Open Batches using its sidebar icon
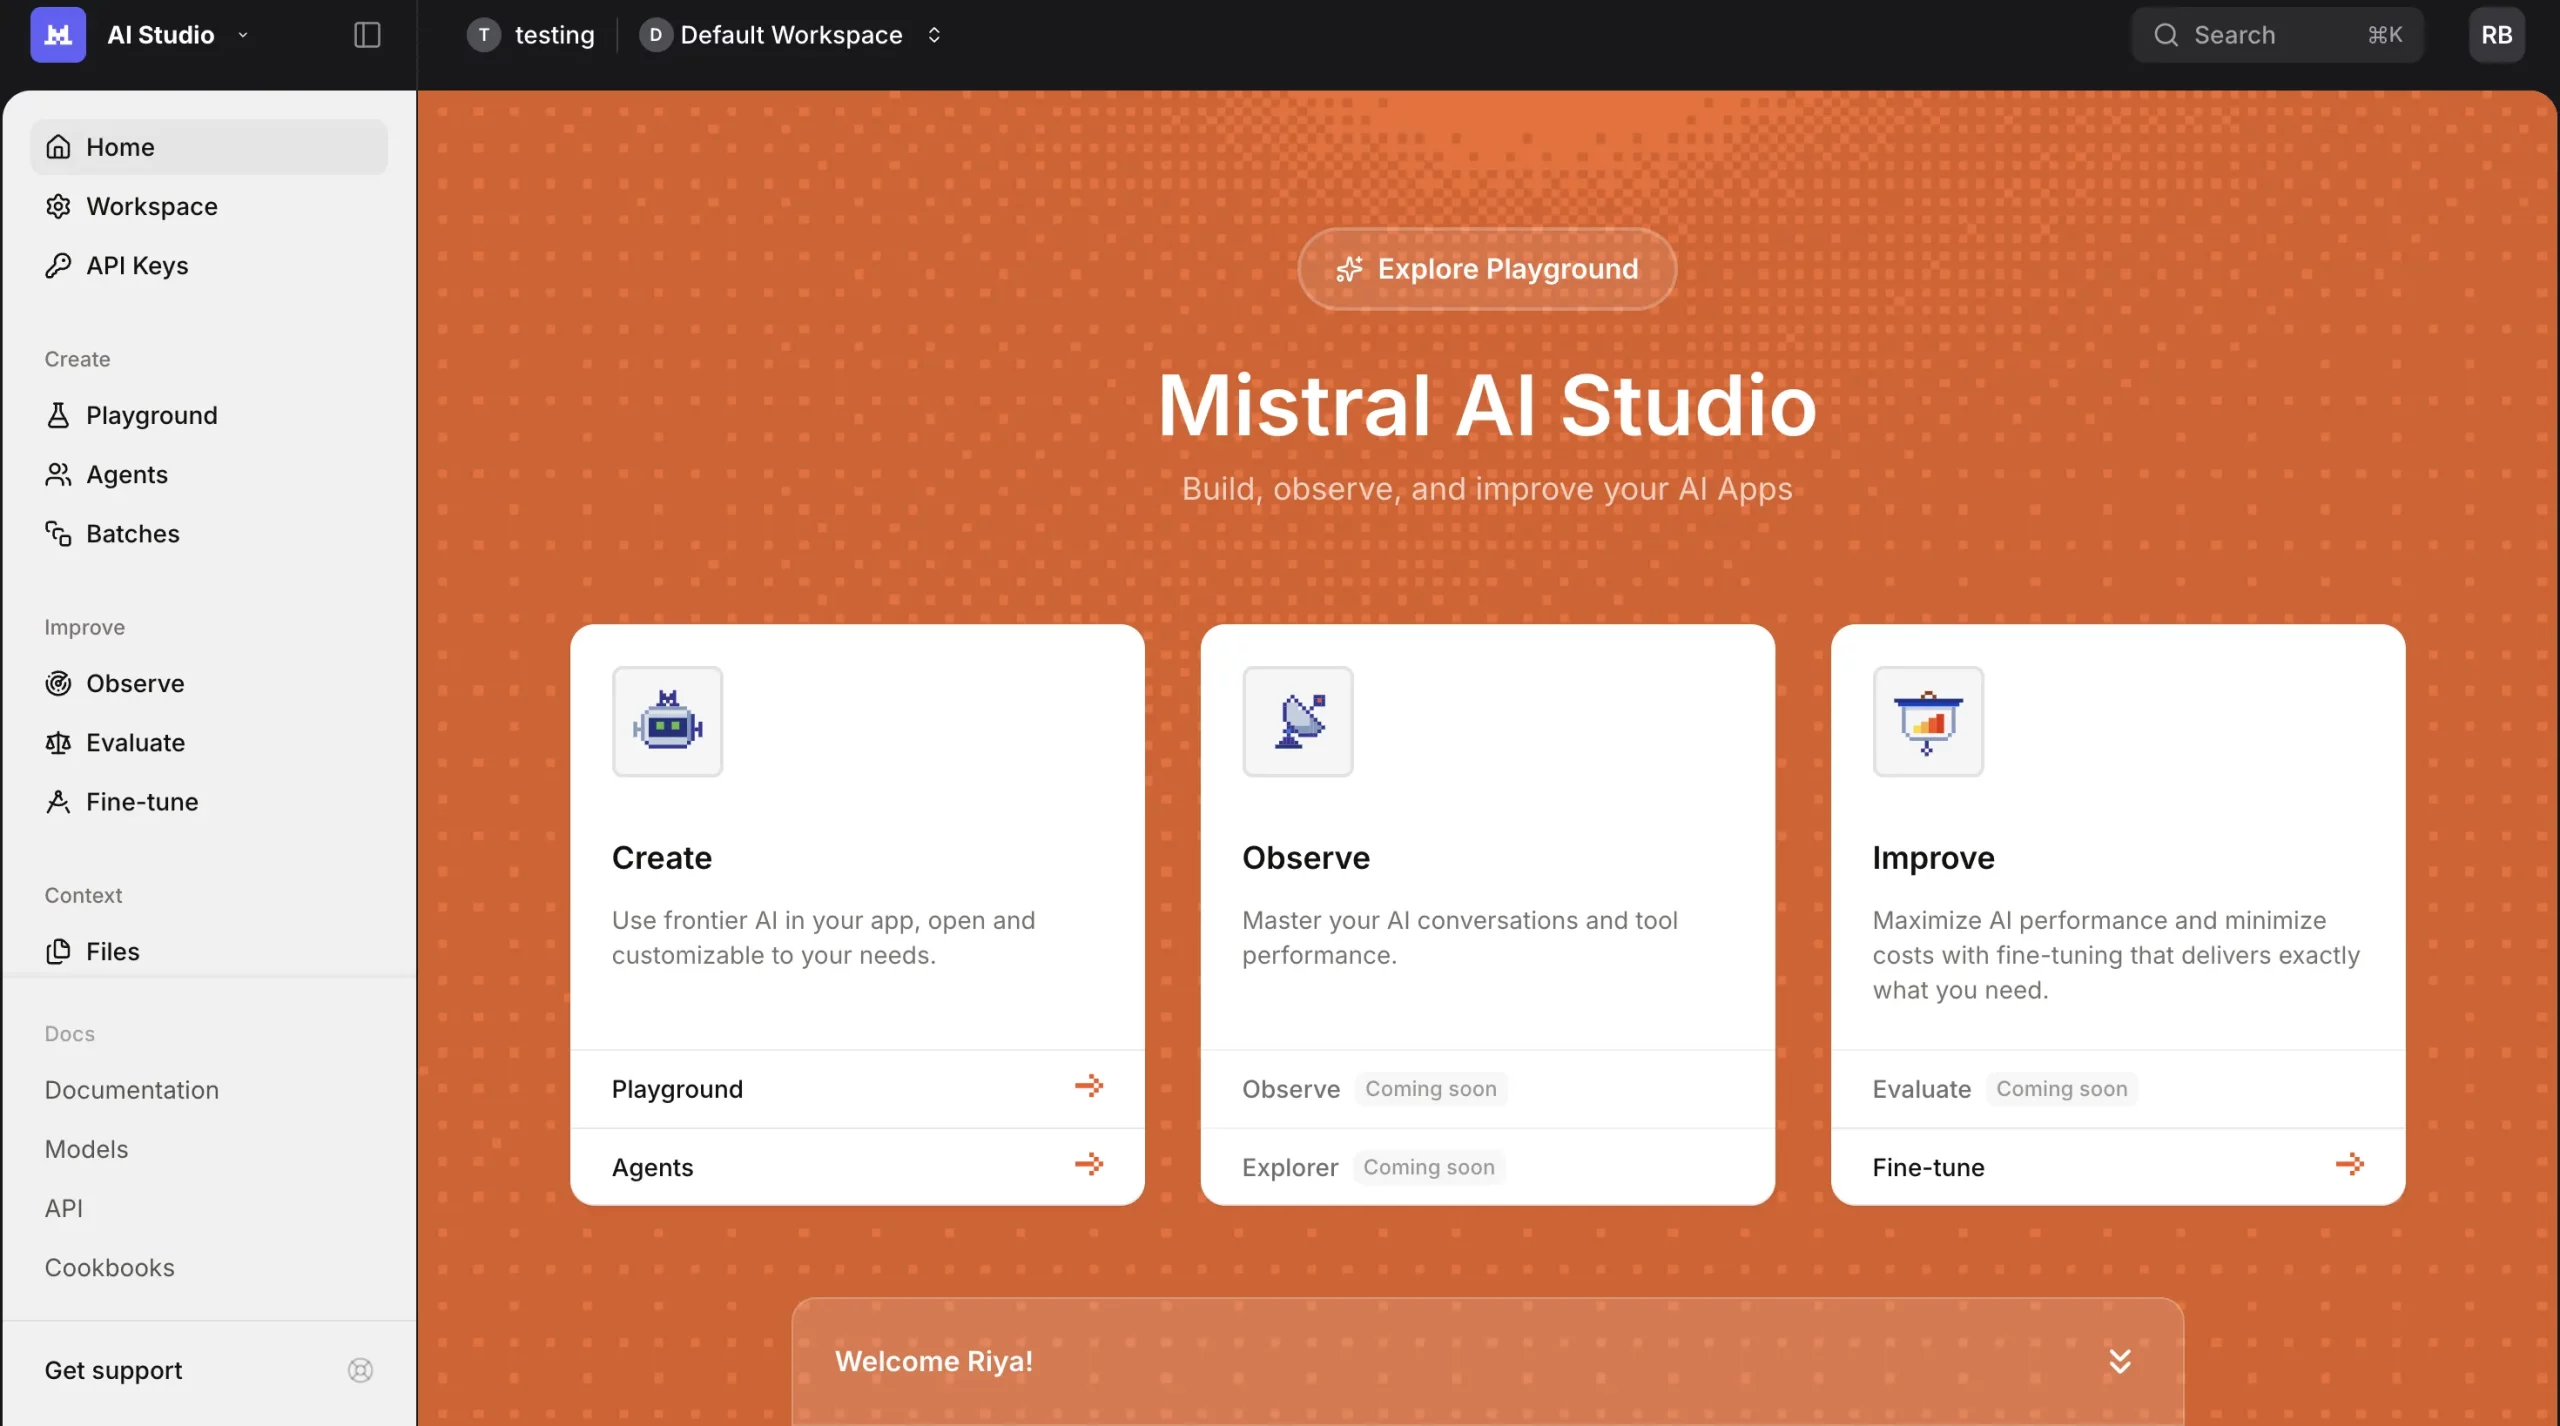 click(x=58, y=533)
